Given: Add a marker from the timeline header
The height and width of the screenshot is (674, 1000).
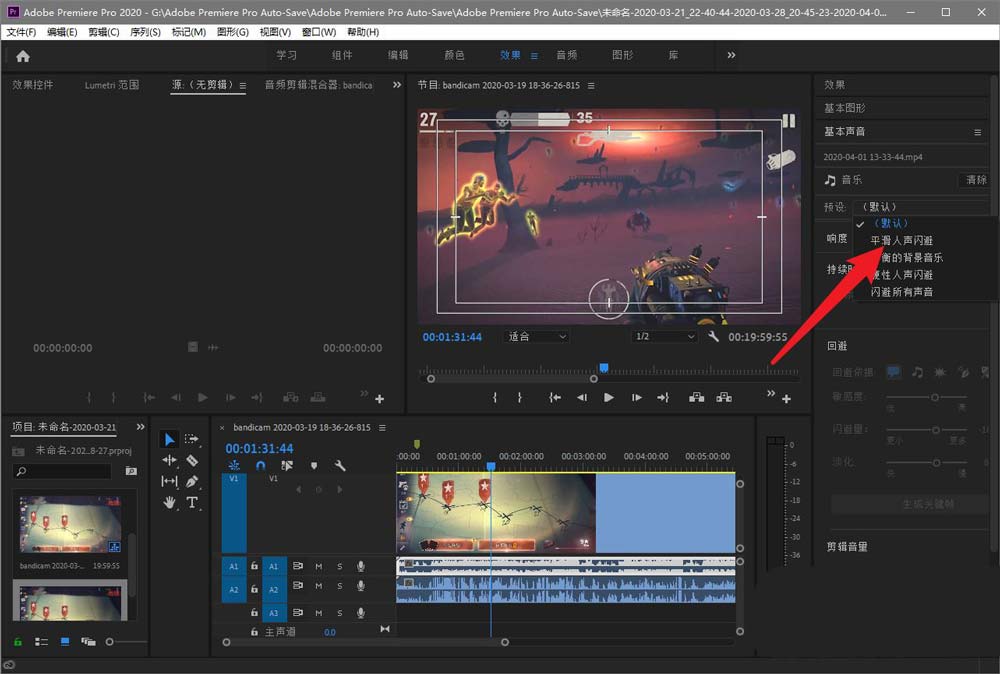Looking at the screenshot, I should (314, 465).
